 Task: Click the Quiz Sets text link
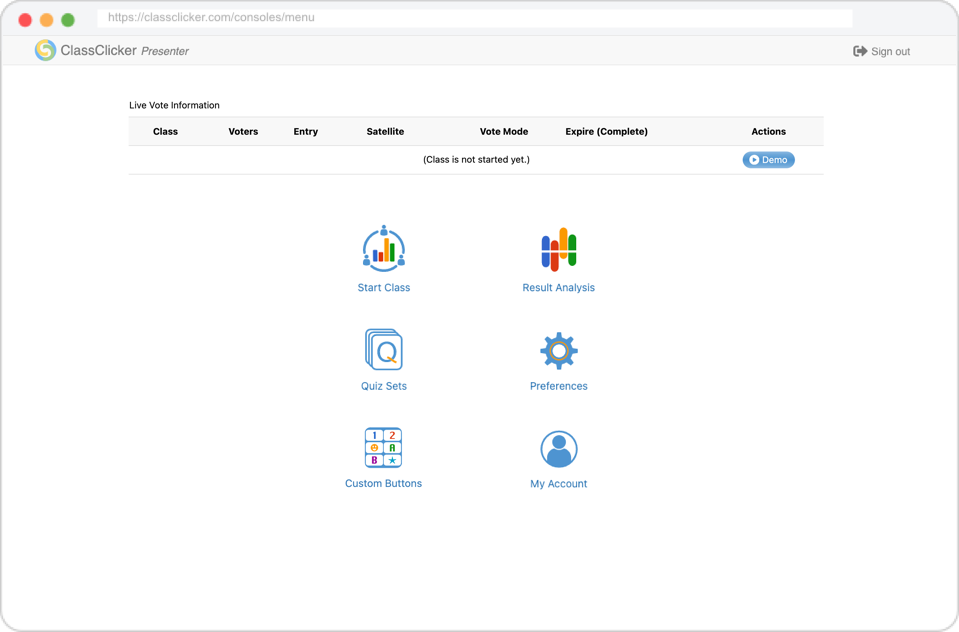pos(383,386)
